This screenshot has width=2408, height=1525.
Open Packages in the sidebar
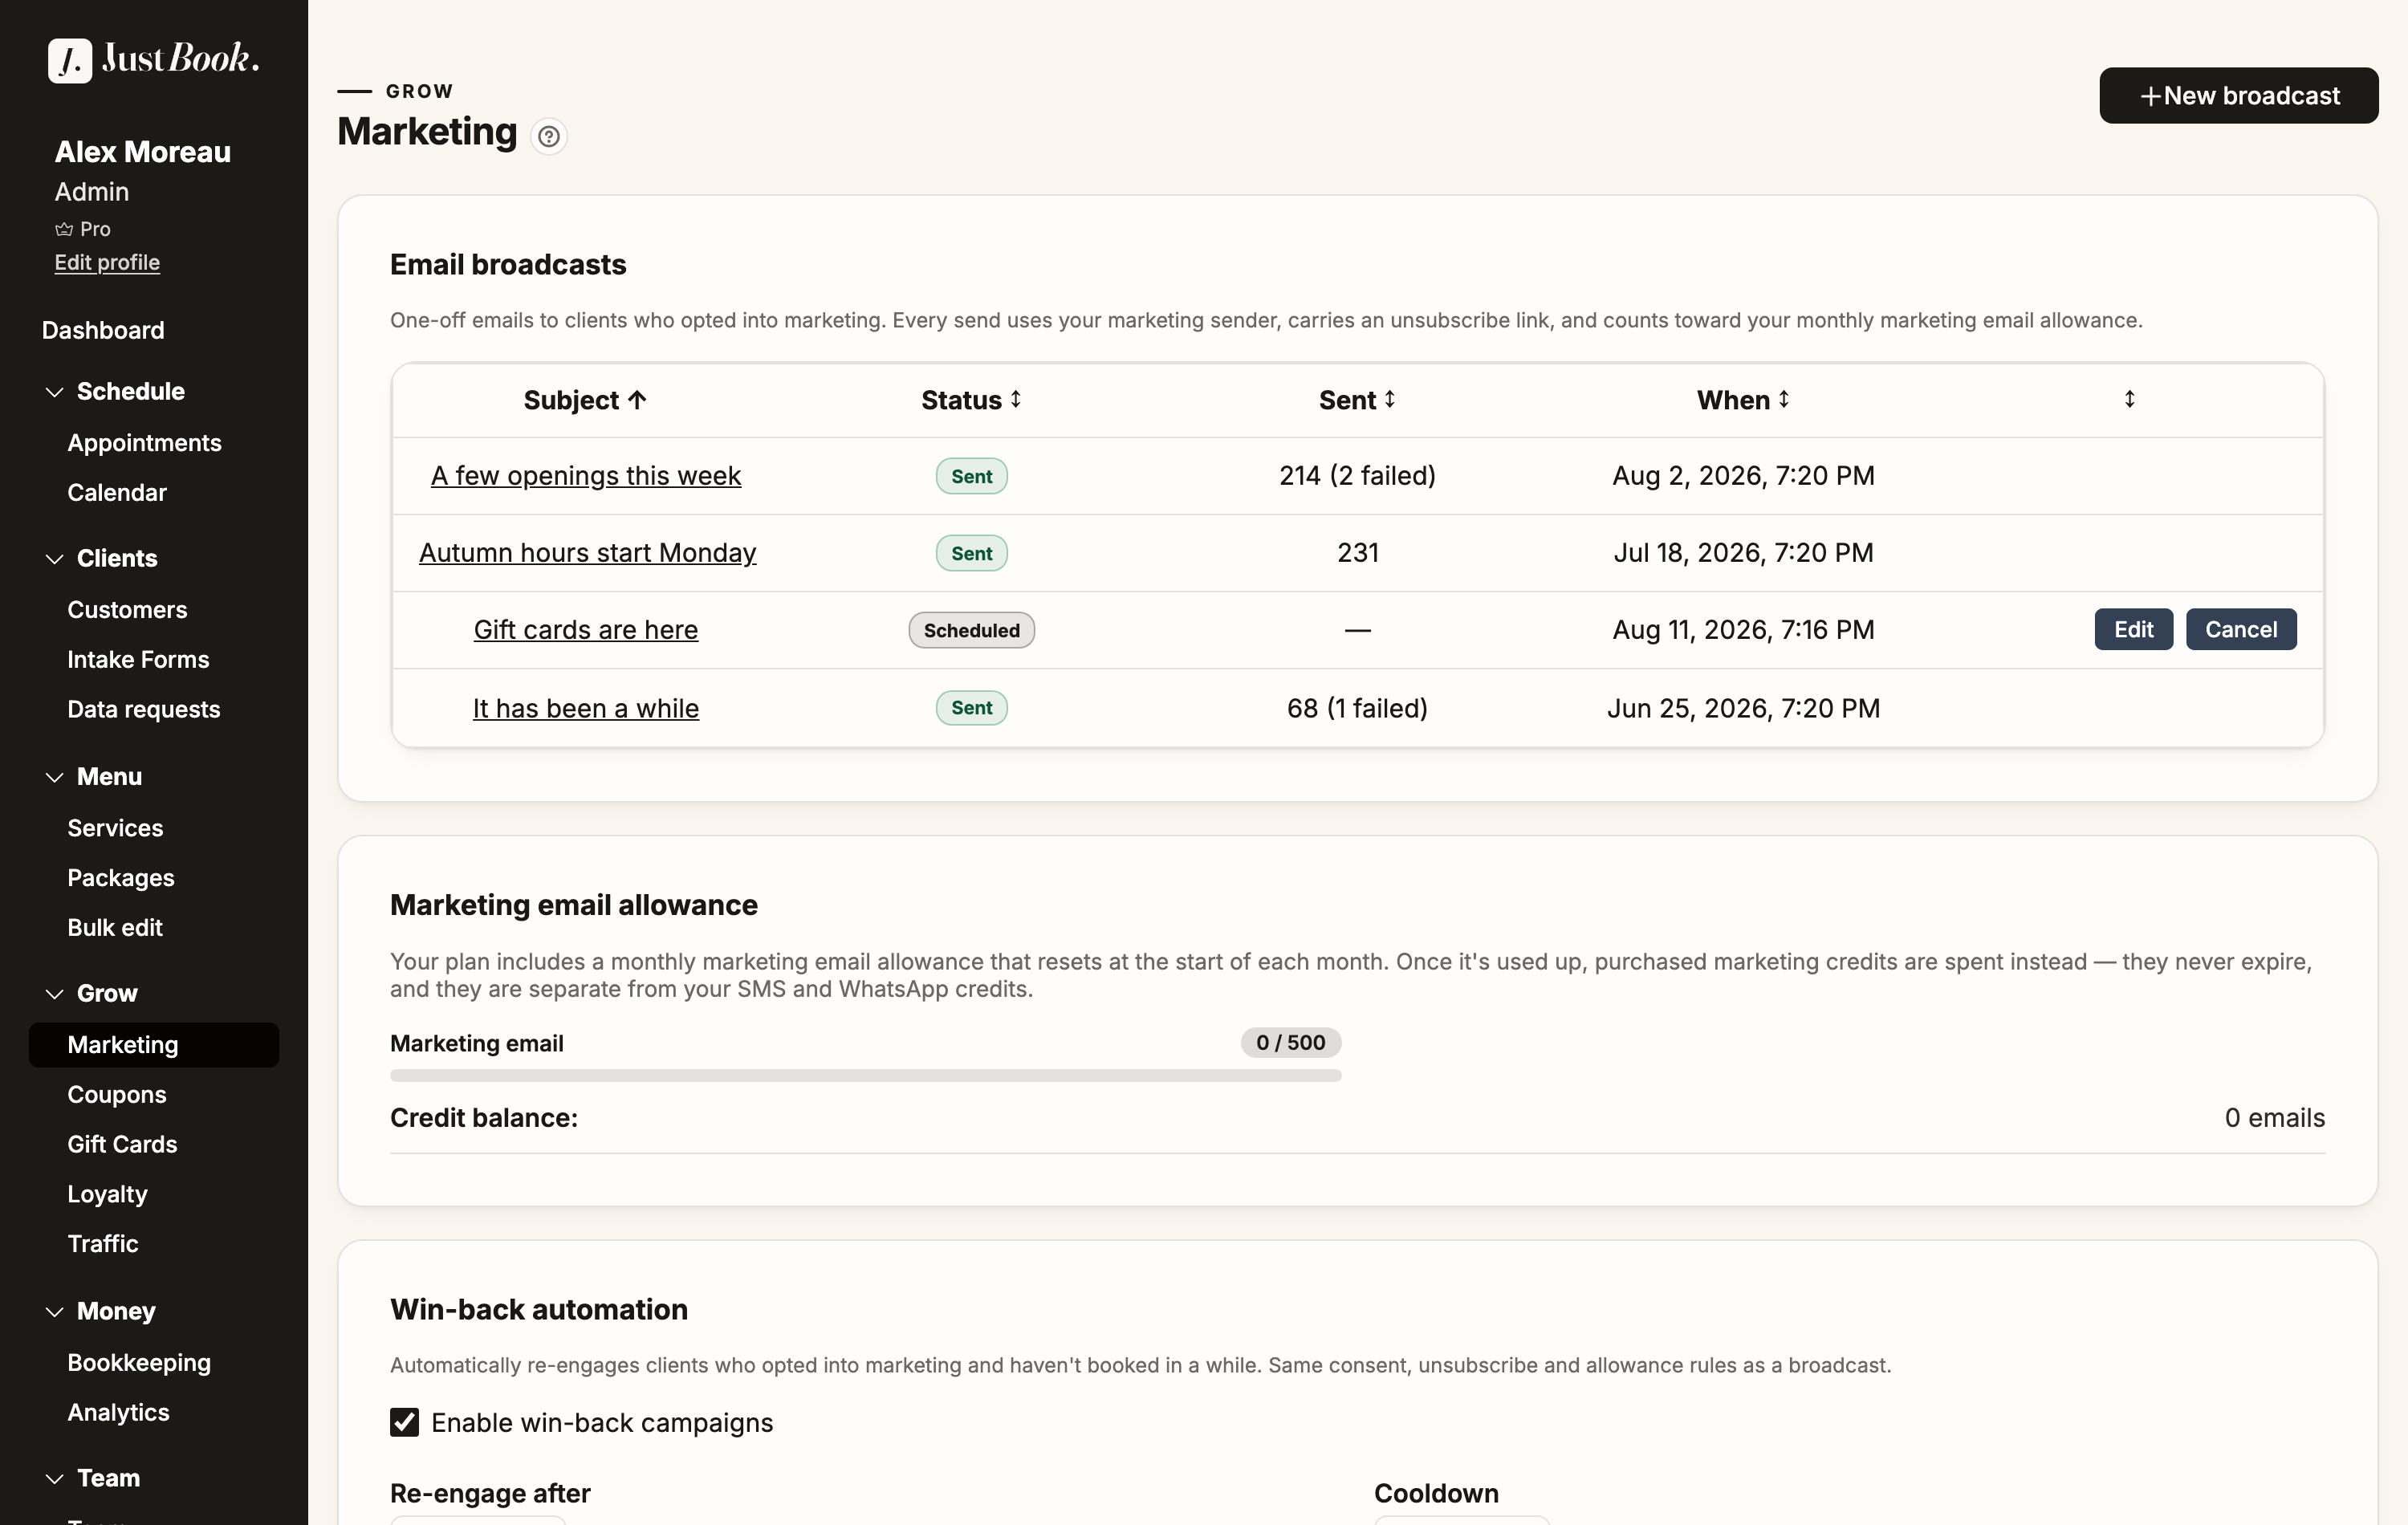point(121,878)
